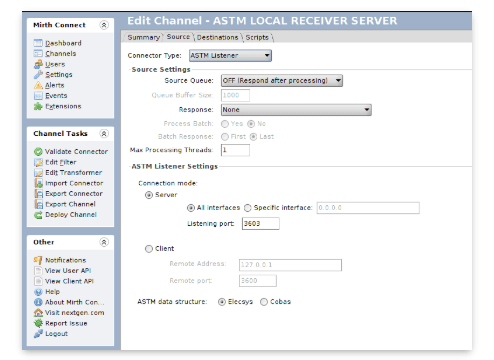The height and width of the screenshot is (360, 494).
Task: Click the Export Channel icon
Action: coord(38,204)
